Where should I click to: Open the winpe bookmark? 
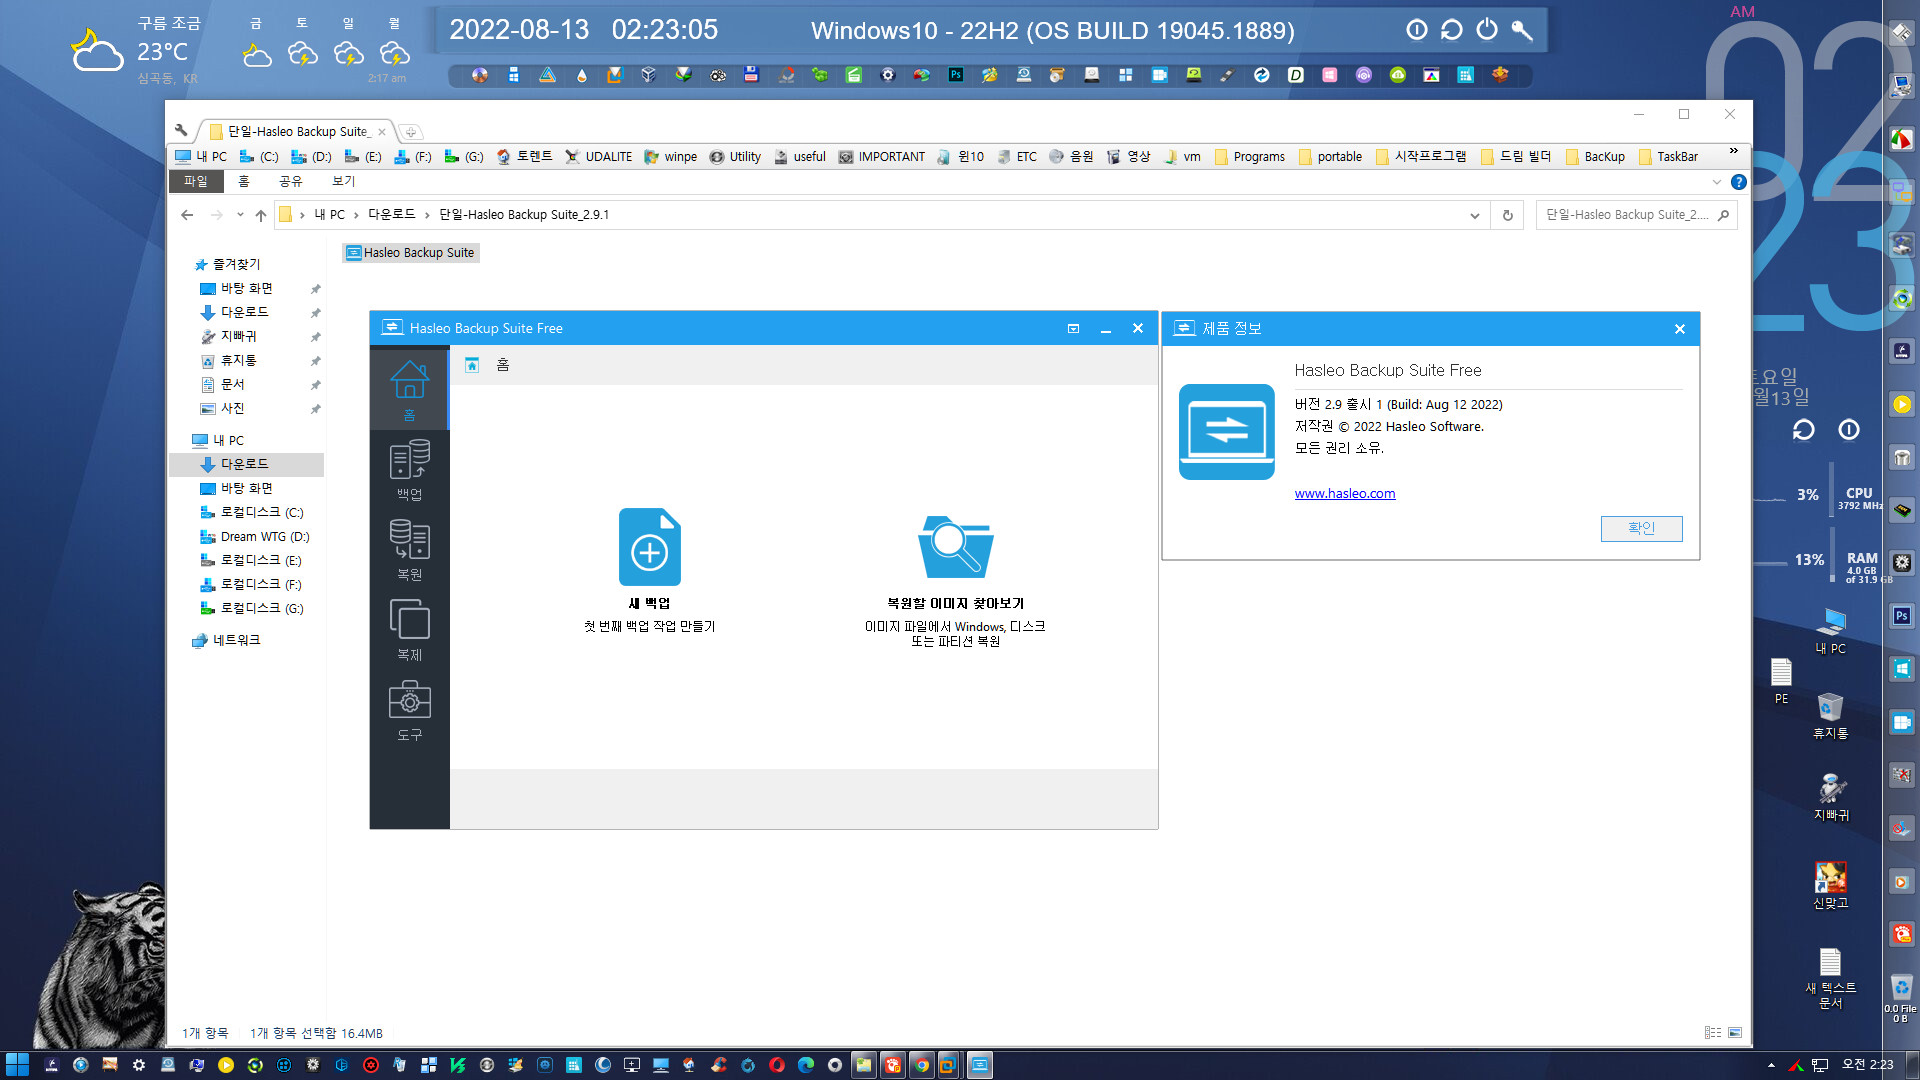click(x=671, y=157)
